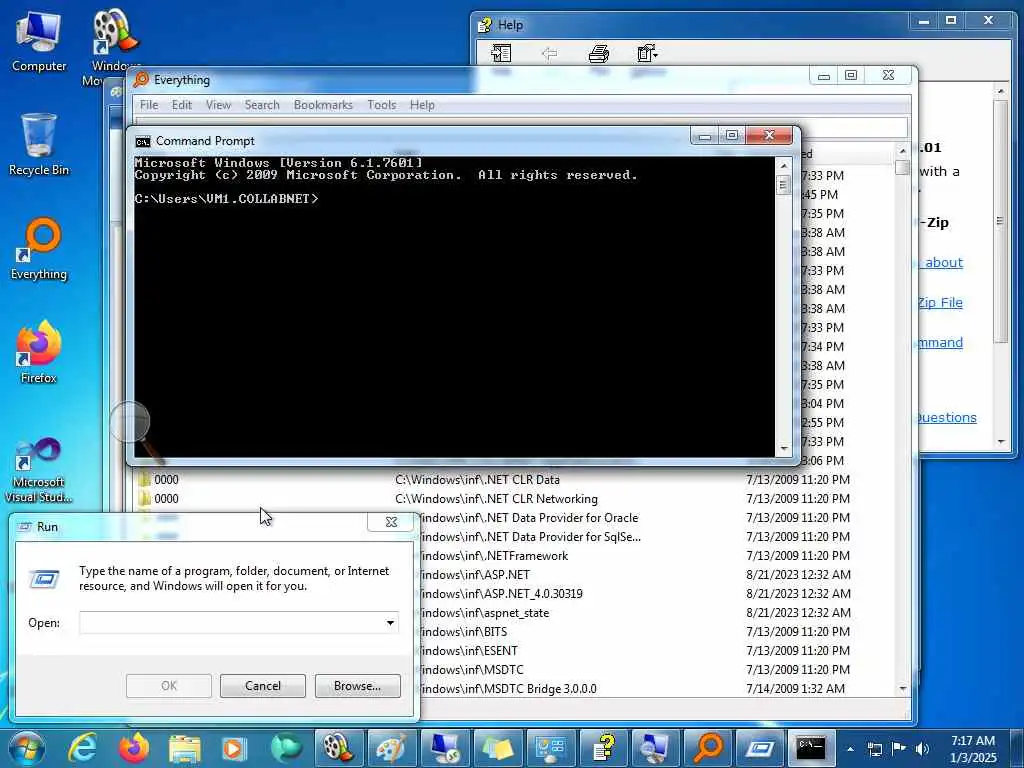This screenshot has height=768, width=1024.
Task: Expand the Open combo box dropdown arrow
Action: pos(390,622)
